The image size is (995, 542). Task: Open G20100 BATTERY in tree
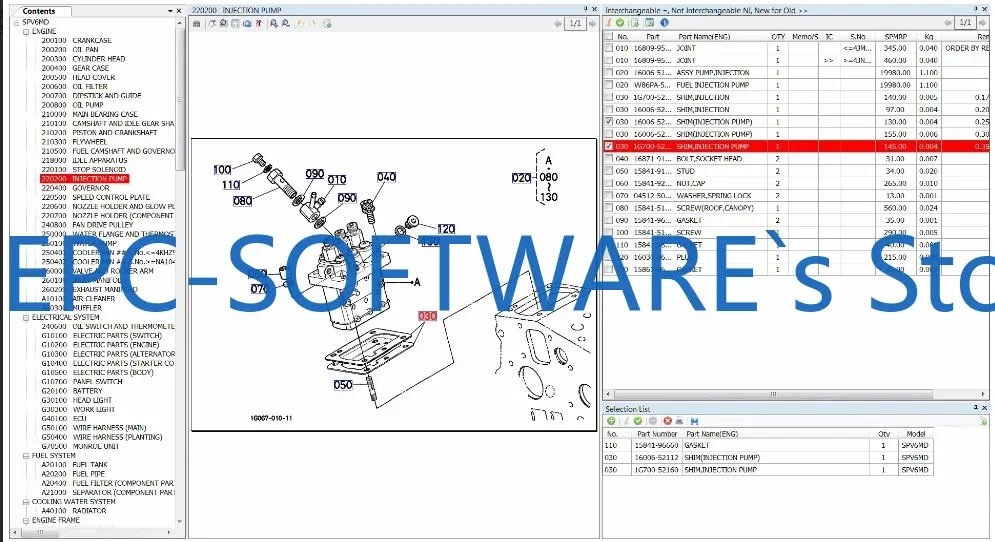pyautogui.click(x=72, y=391)
